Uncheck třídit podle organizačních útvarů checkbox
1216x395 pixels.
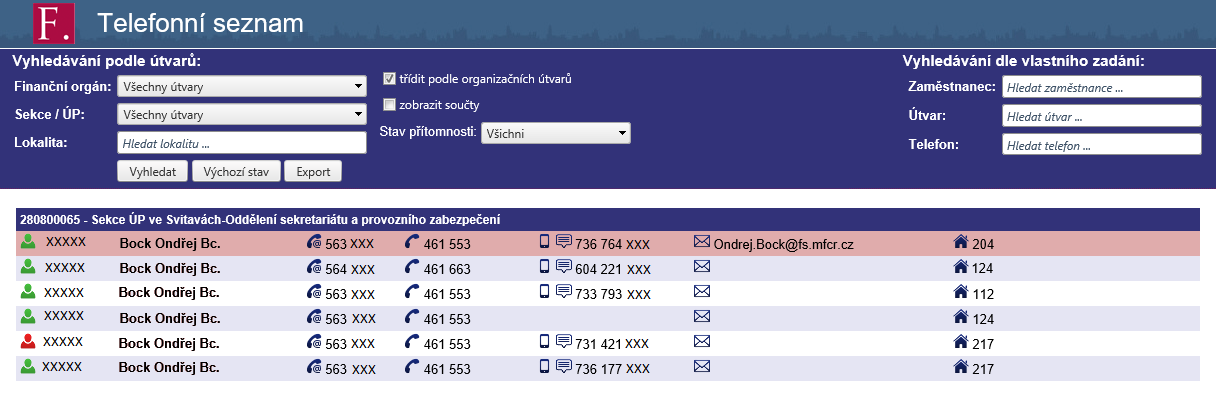point(390,78)
